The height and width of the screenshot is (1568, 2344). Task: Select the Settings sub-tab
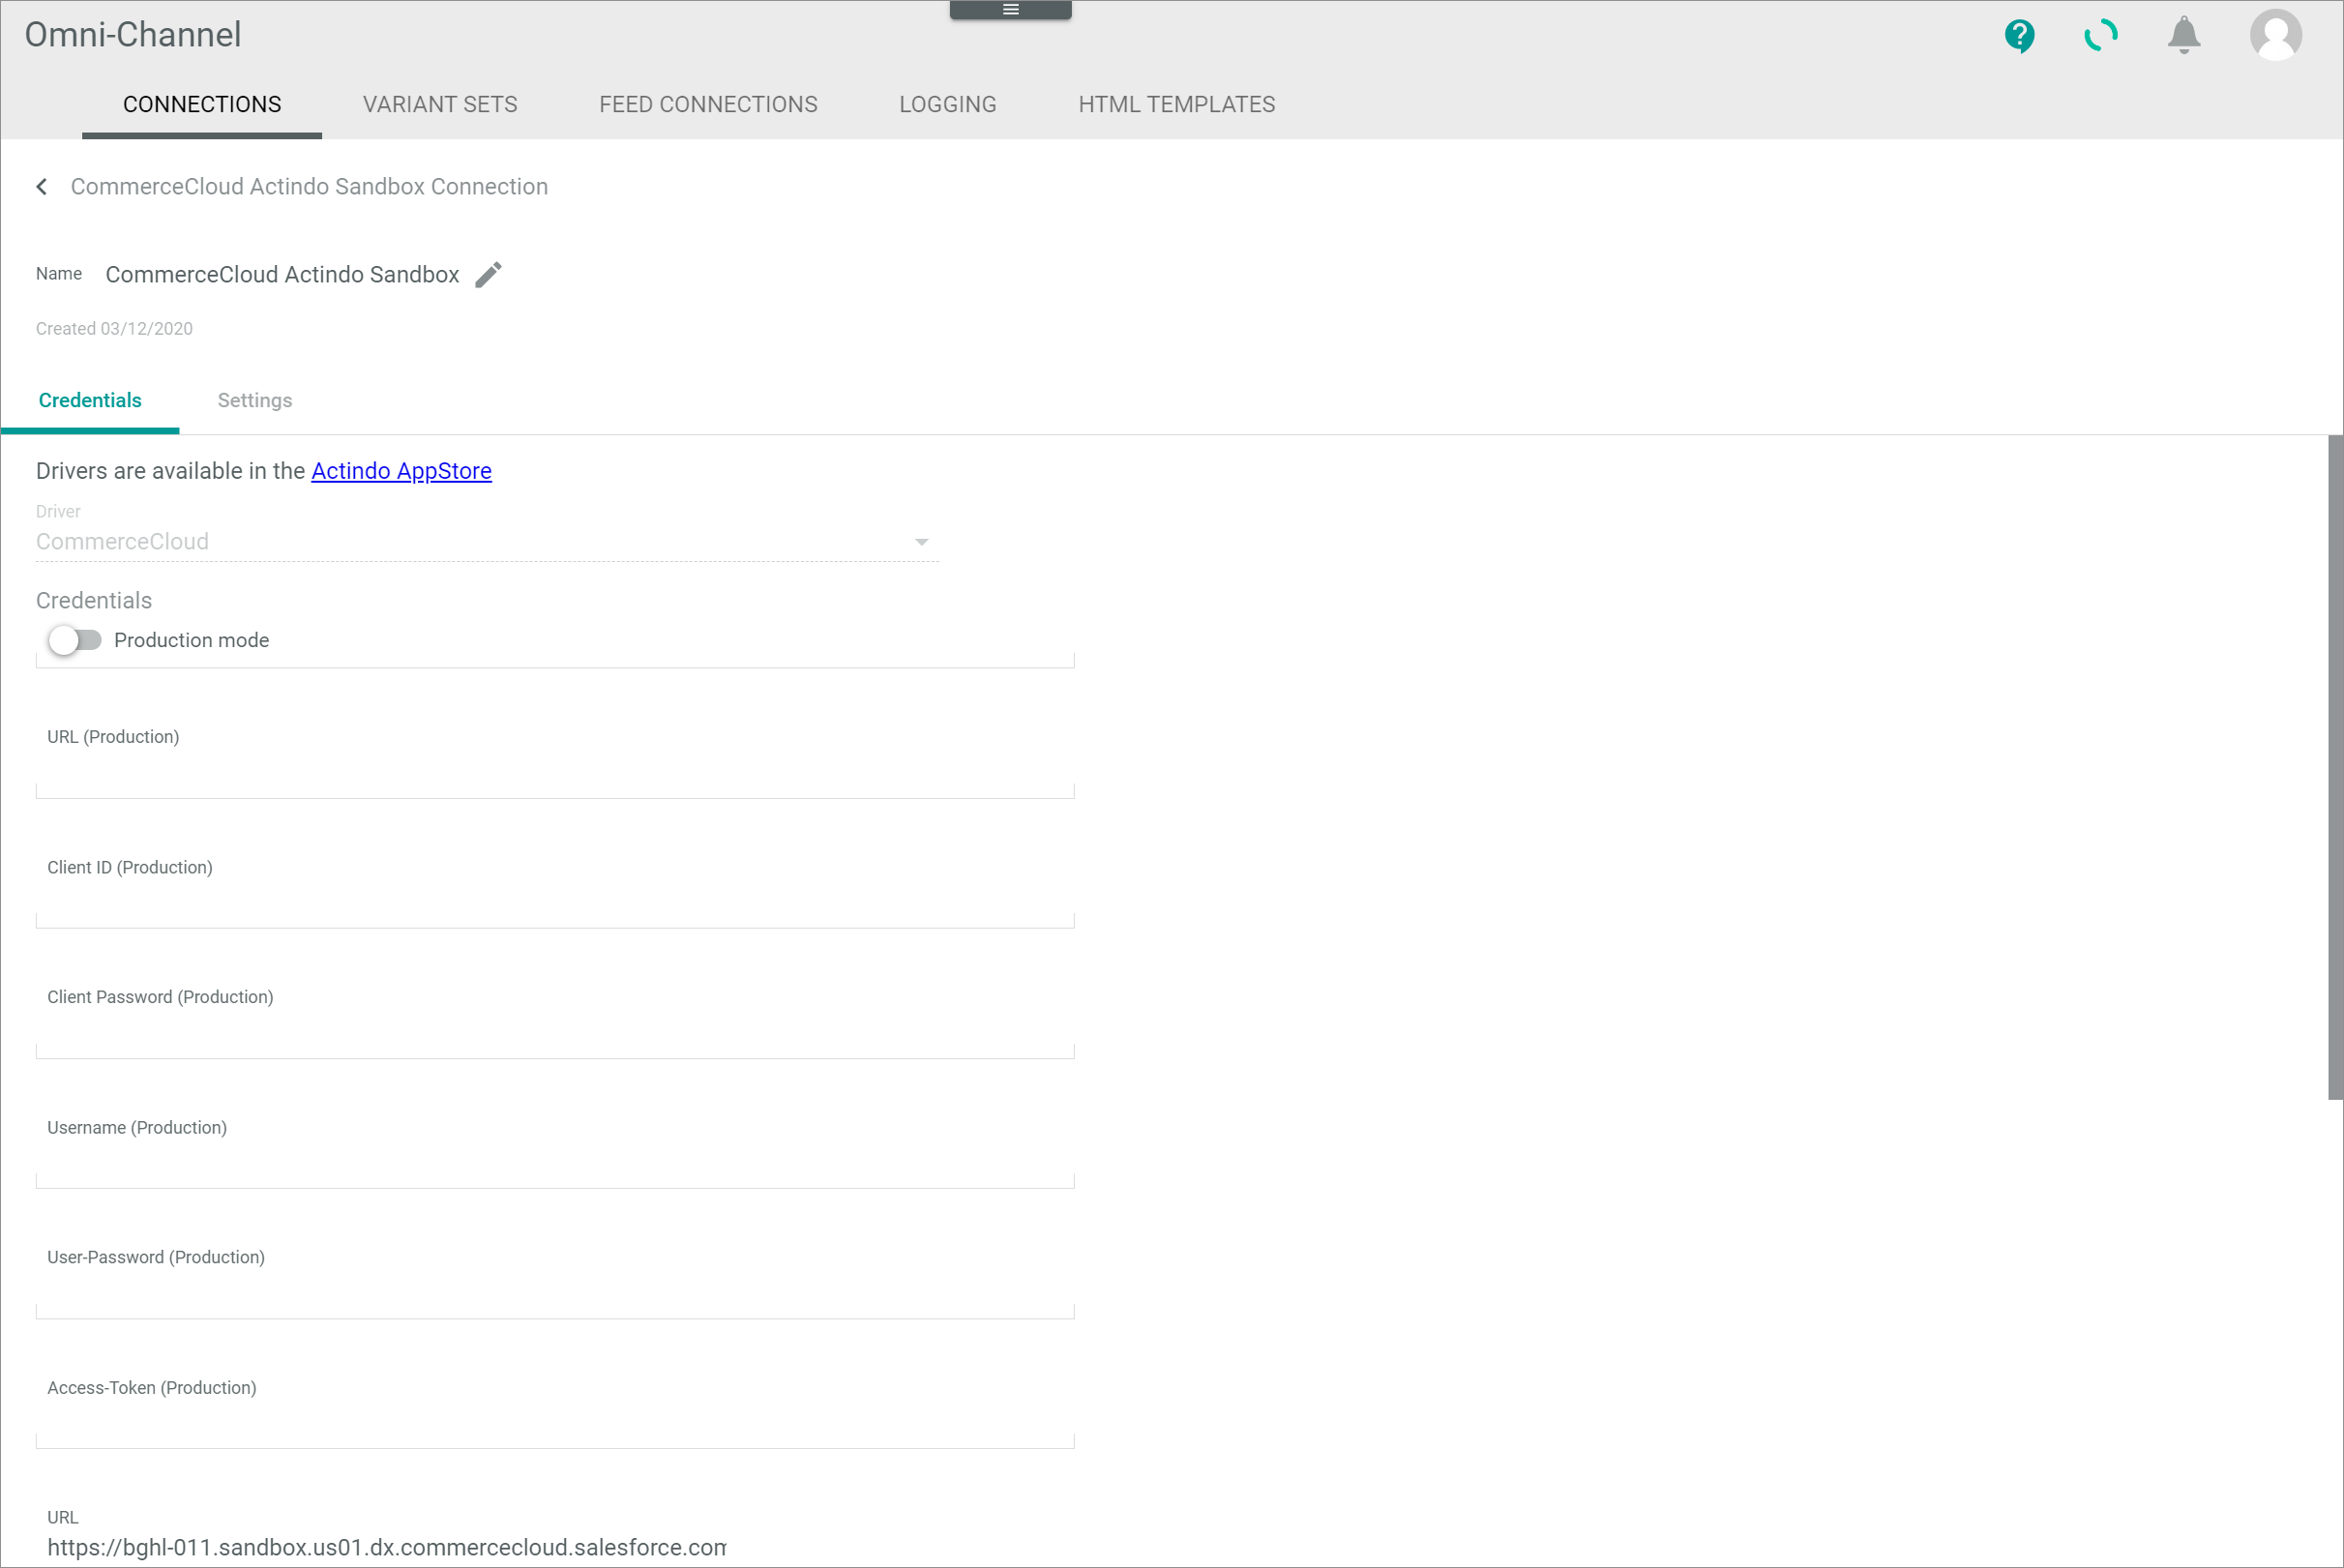click(255, 400)
